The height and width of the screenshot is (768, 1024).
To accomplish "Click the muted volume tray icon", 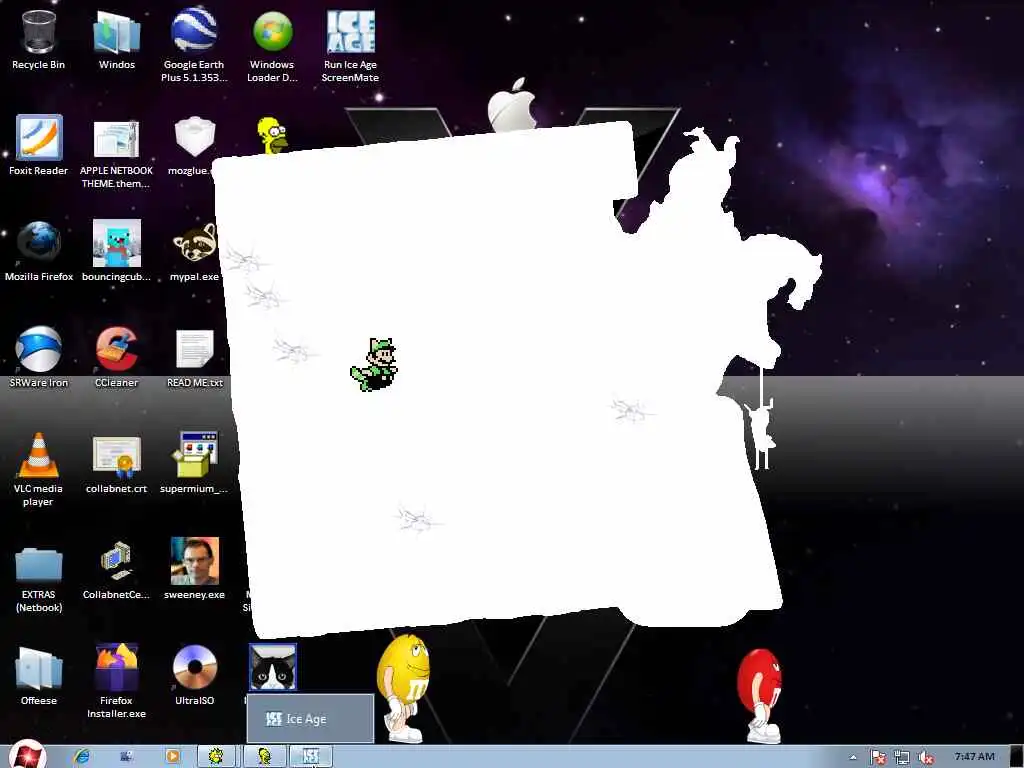I will pos(925,757).
